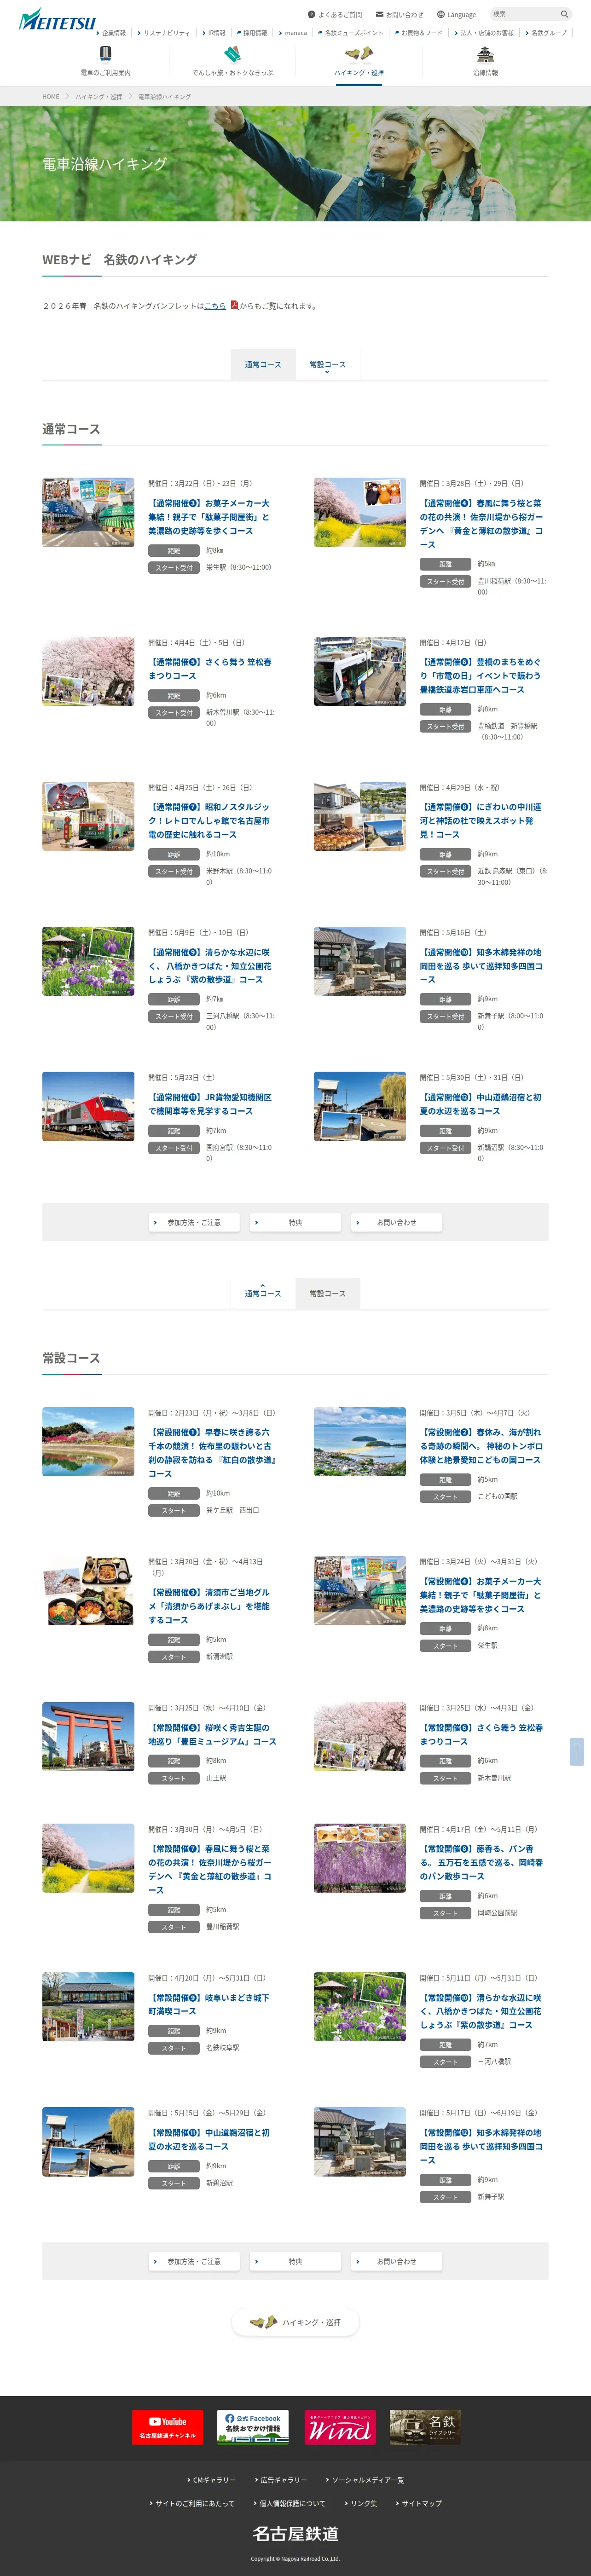Open ソーシャルメディア一覧 footer link
The image size is (591, 2576).
point(366,2480)
